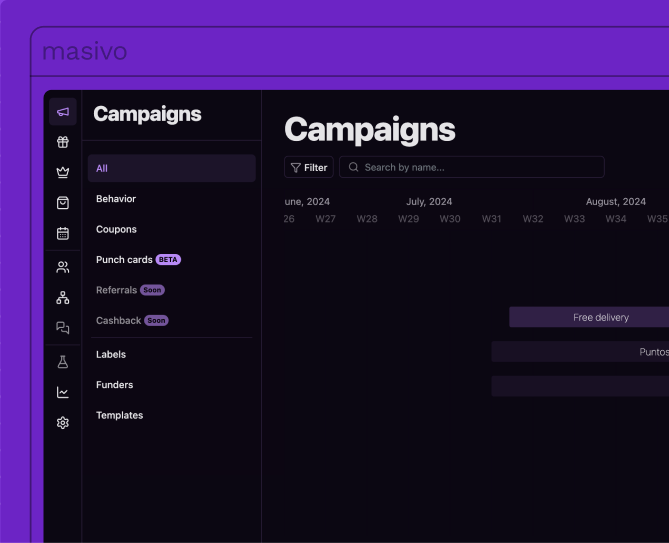
Task: Open the megaphone Campaigns sidebar icon
Action: click(63, 112)
